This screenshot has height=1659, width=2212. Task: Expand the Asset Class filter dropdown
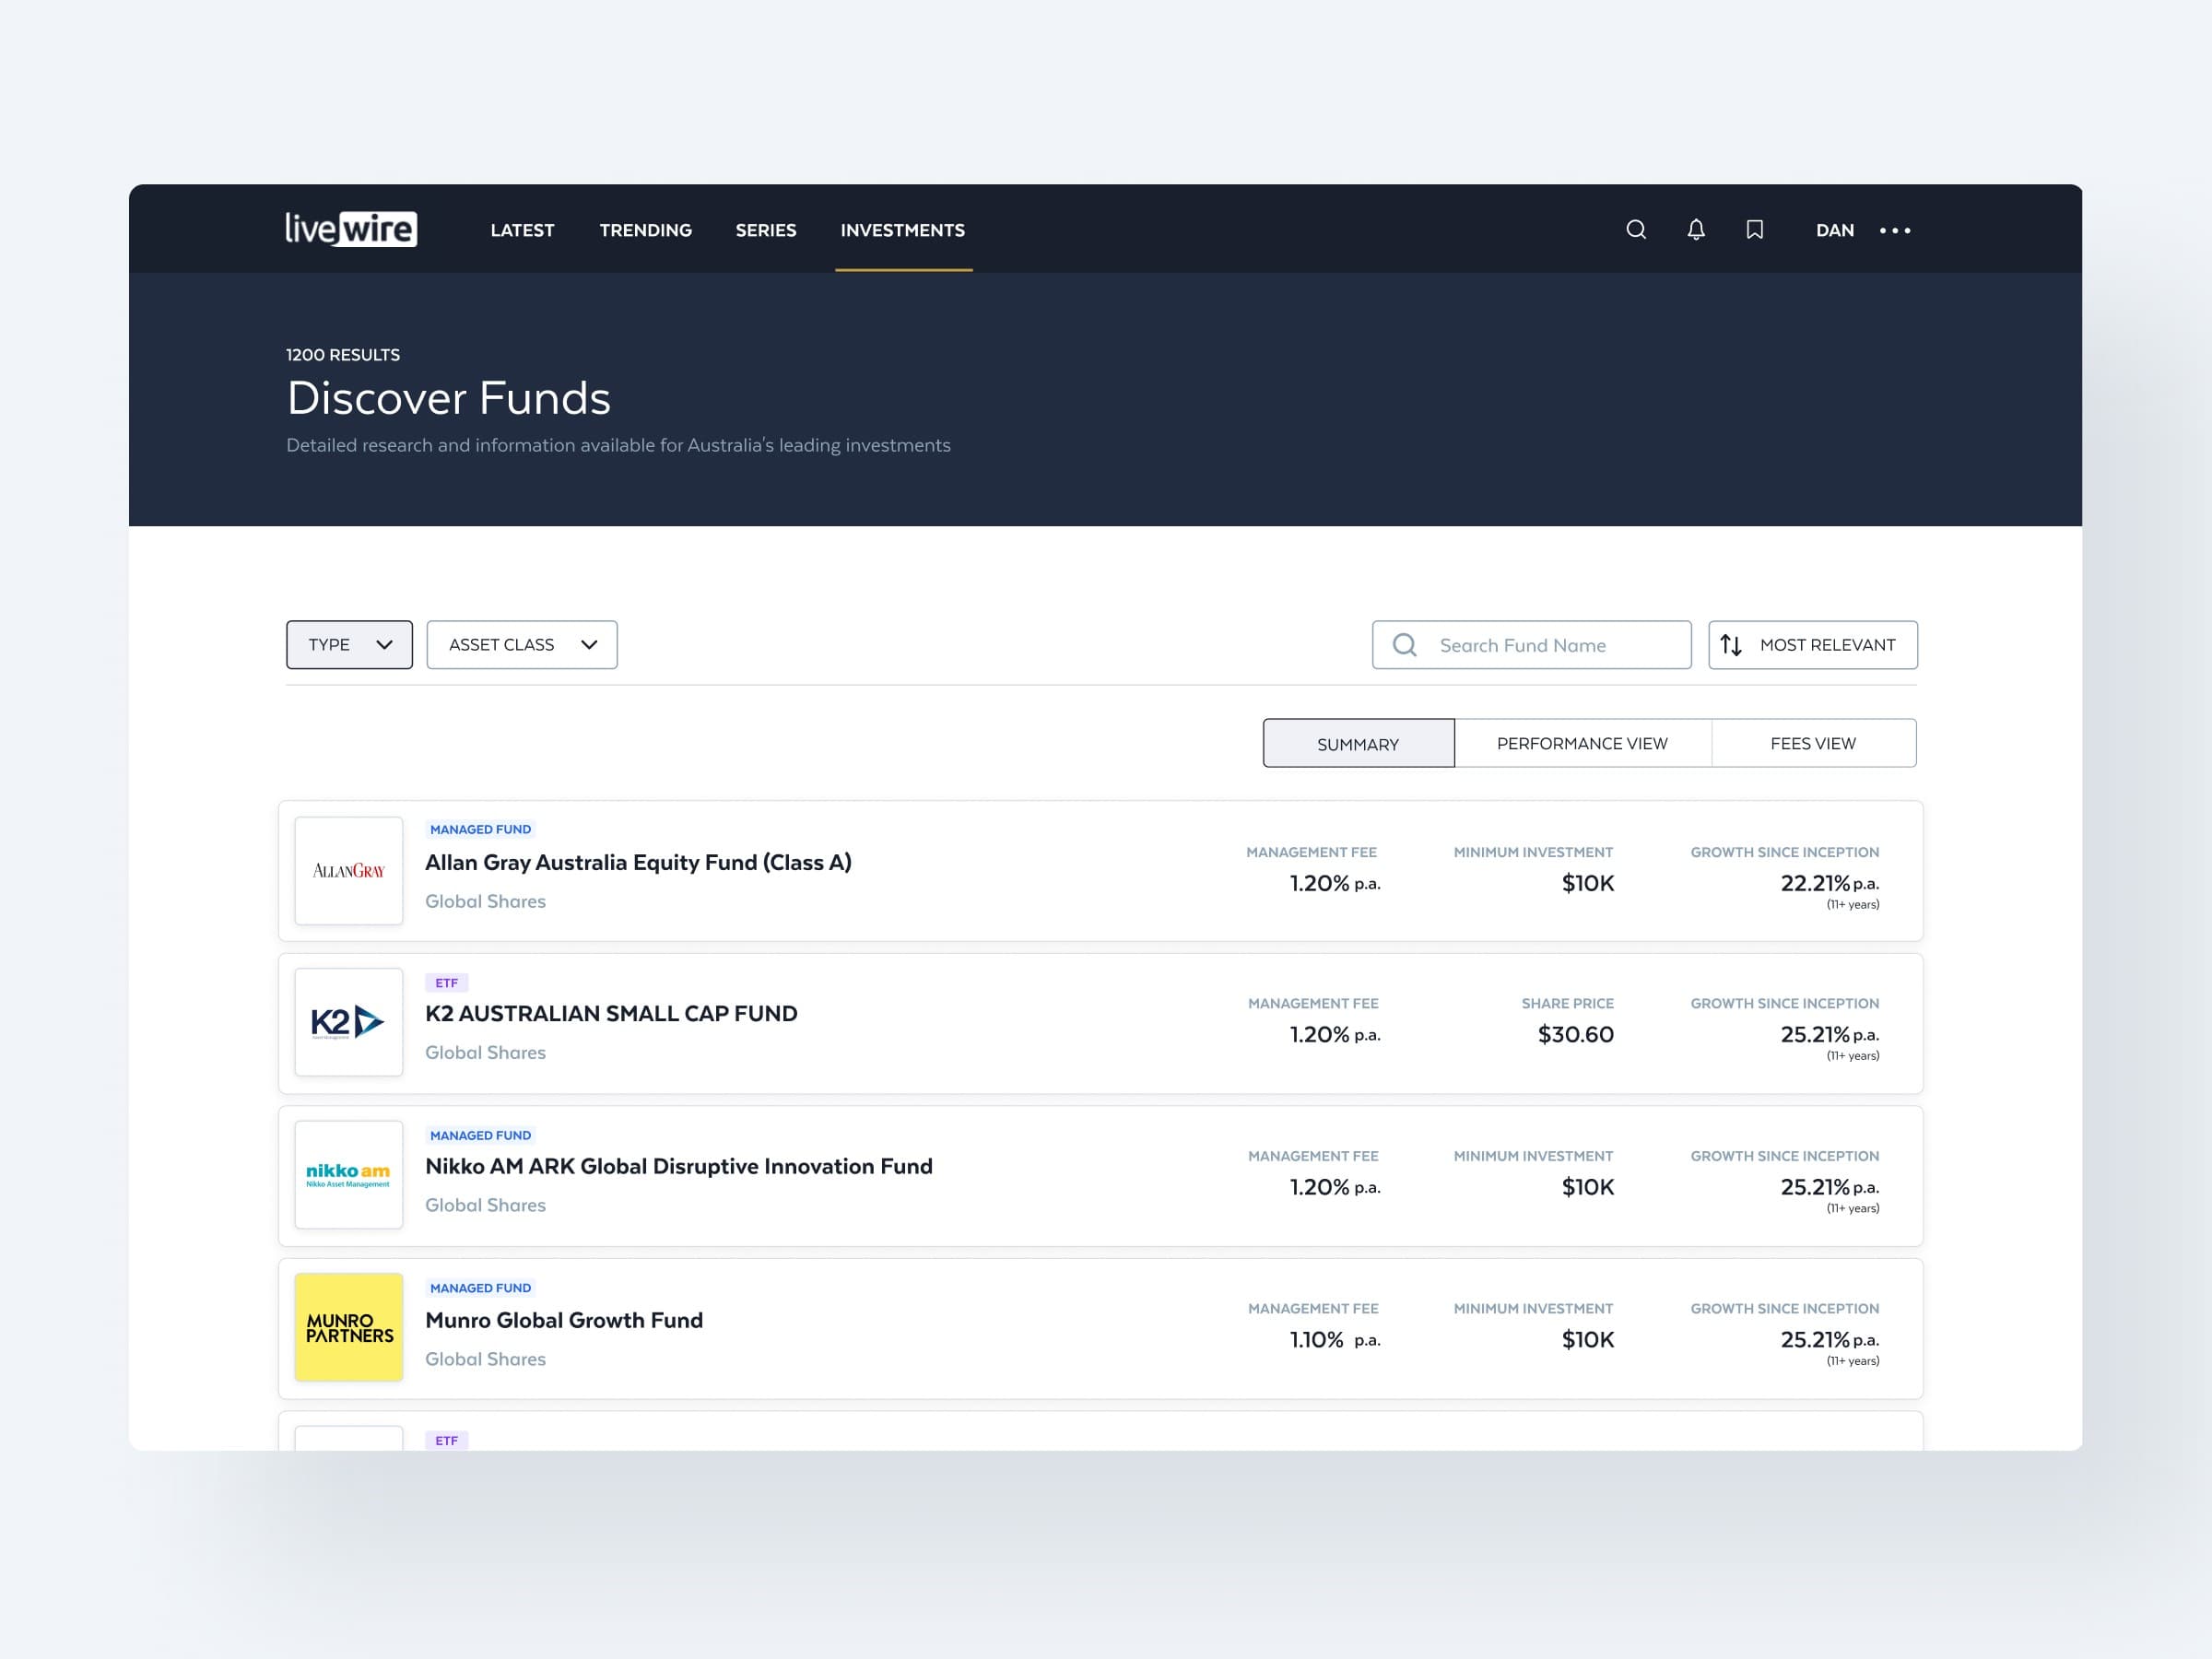[522, 645]
